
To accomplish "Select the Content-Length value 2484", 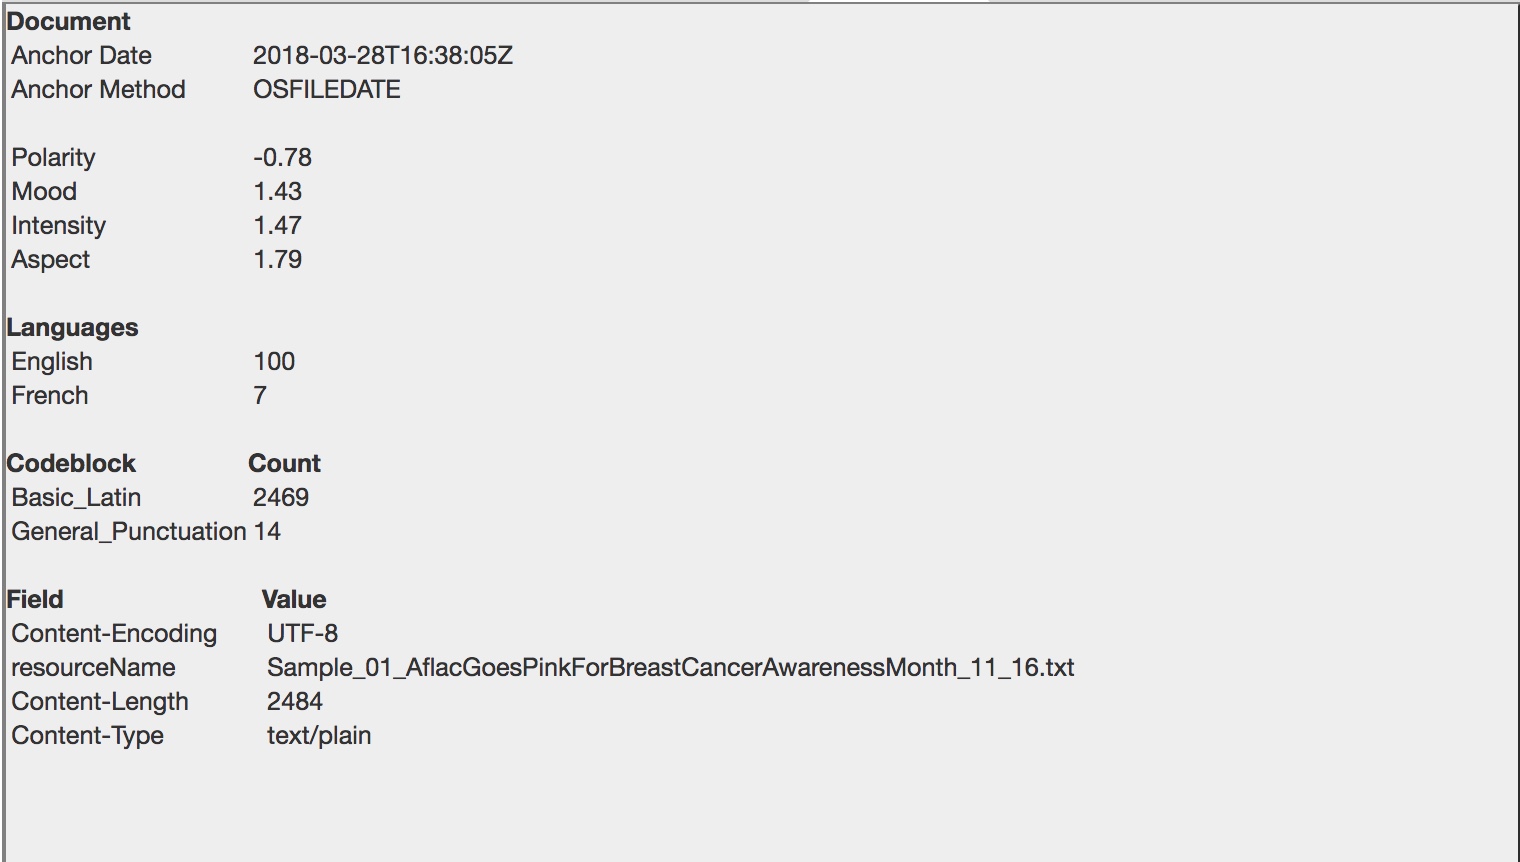I will pos(294,701).
